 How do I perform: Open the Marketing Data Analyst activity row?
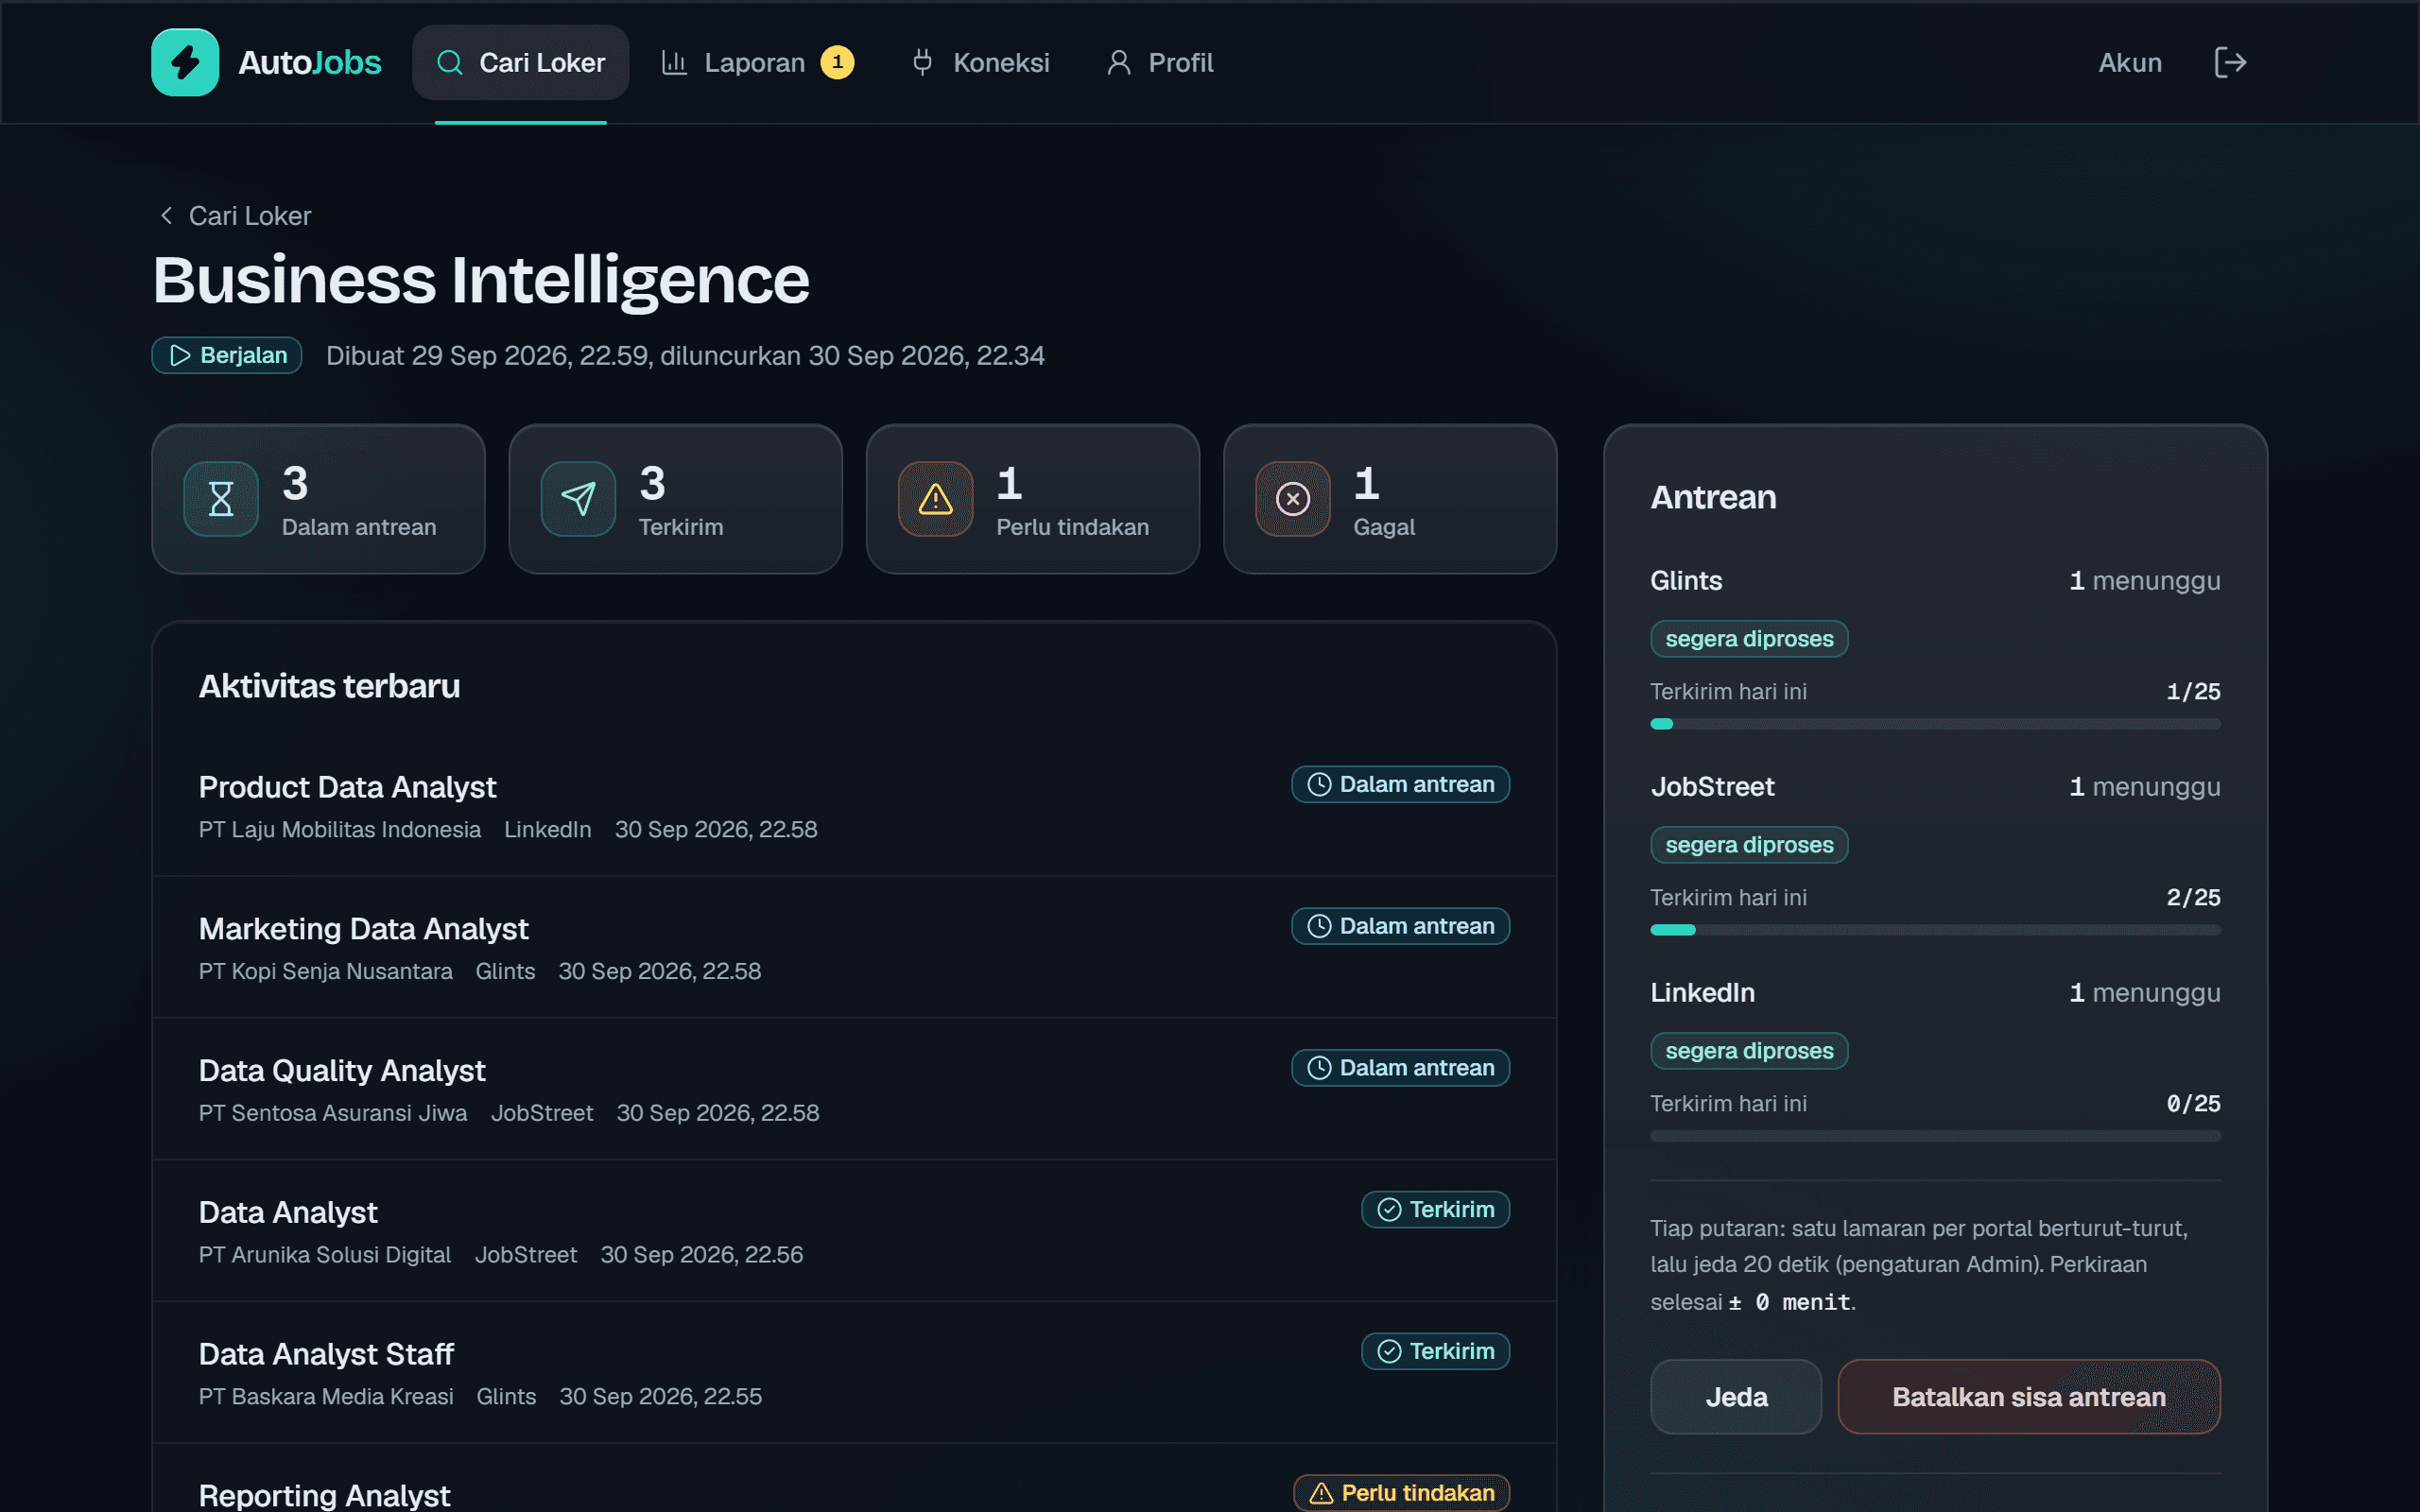point(854,947)
